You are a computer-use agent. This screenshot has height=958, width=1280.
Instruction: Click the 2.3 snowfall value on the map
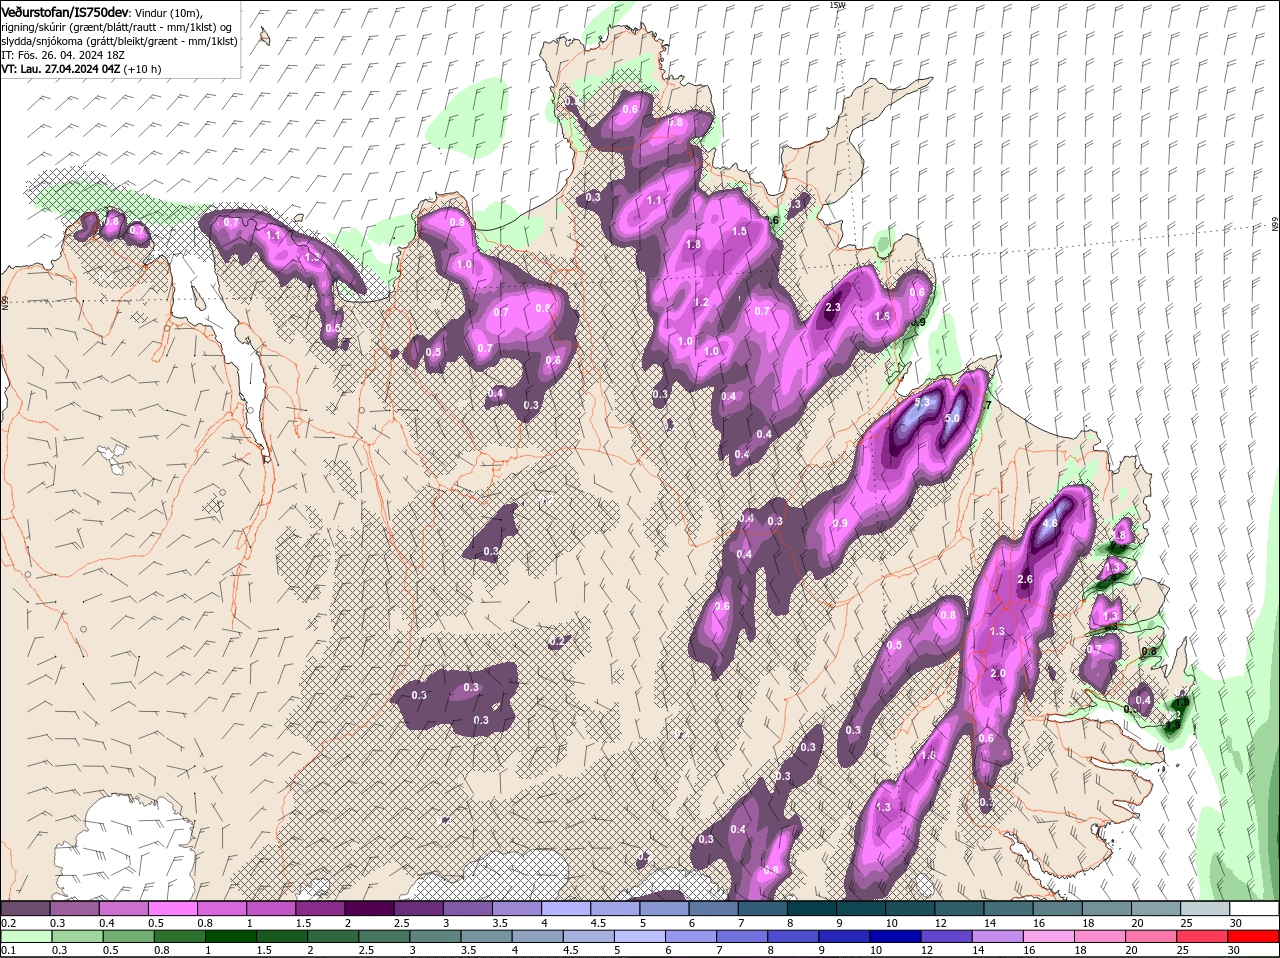(x=833, y=308)
